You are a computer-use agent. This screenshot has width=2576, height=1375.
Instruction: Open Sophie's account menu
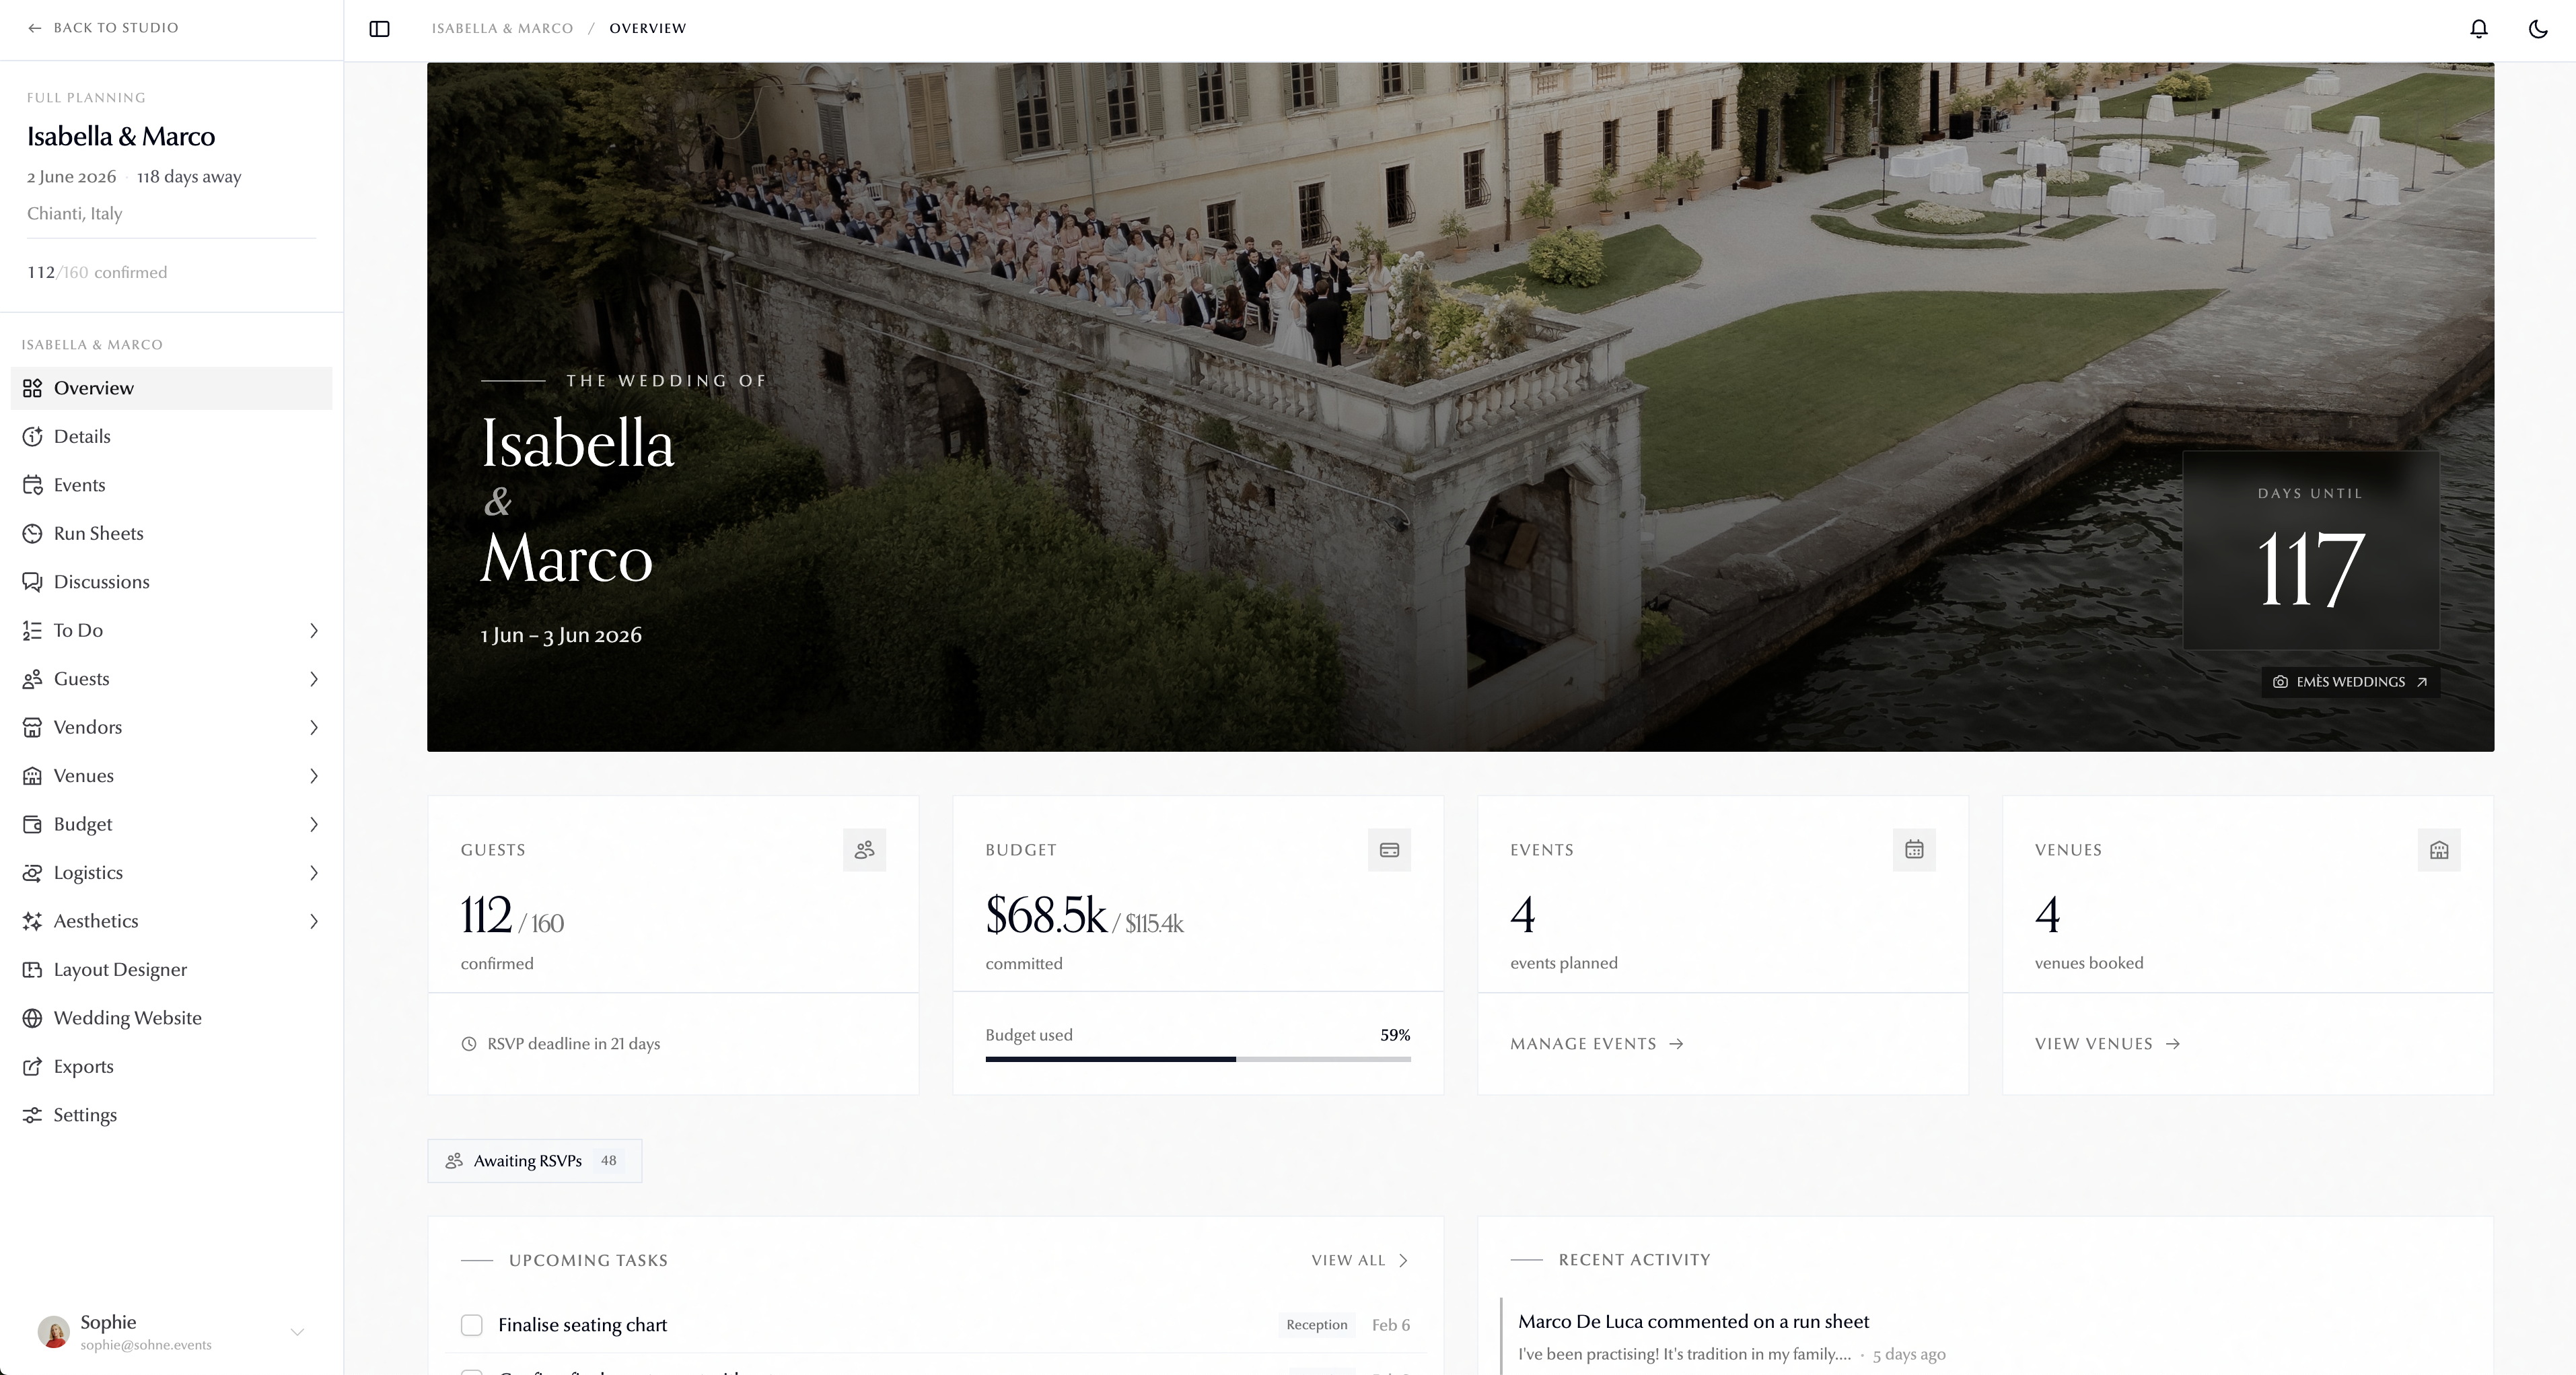coord(297,1332)
